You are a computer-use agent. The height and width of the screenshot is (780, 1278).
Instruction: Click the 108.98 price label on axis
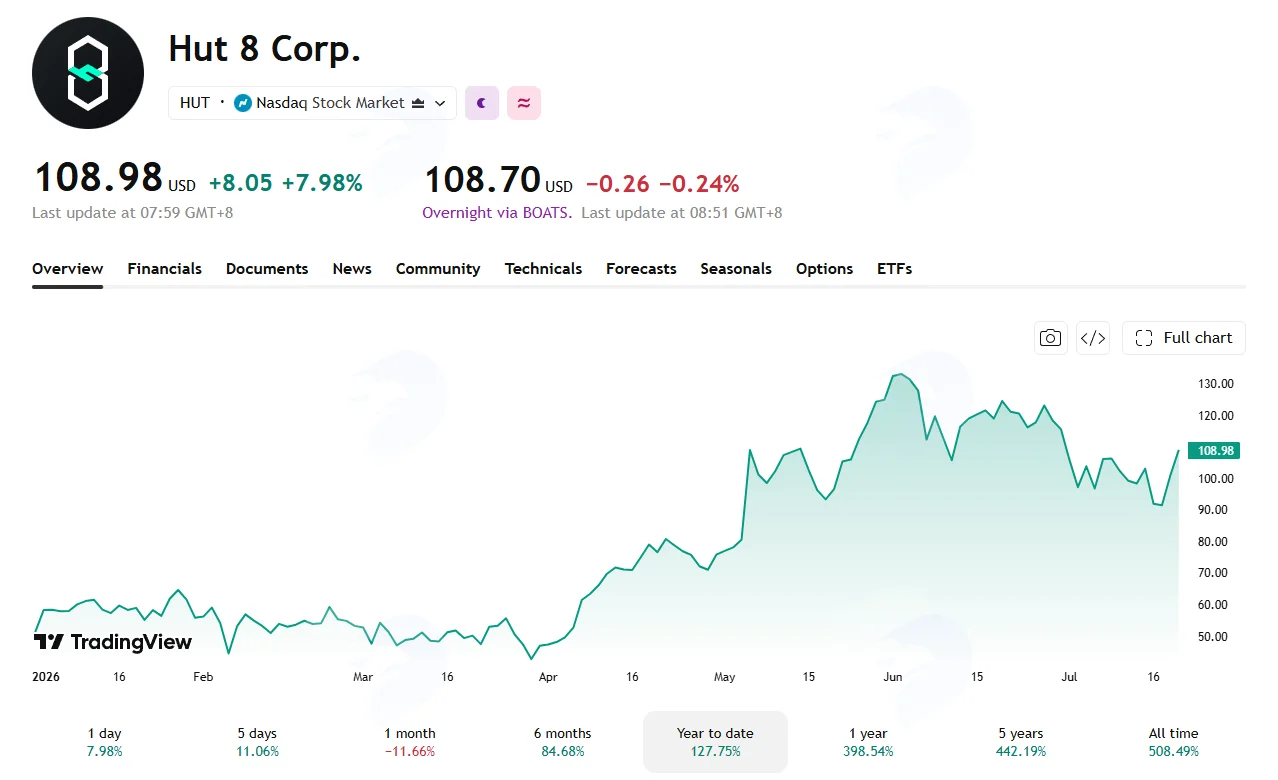tap(1214, 451)
